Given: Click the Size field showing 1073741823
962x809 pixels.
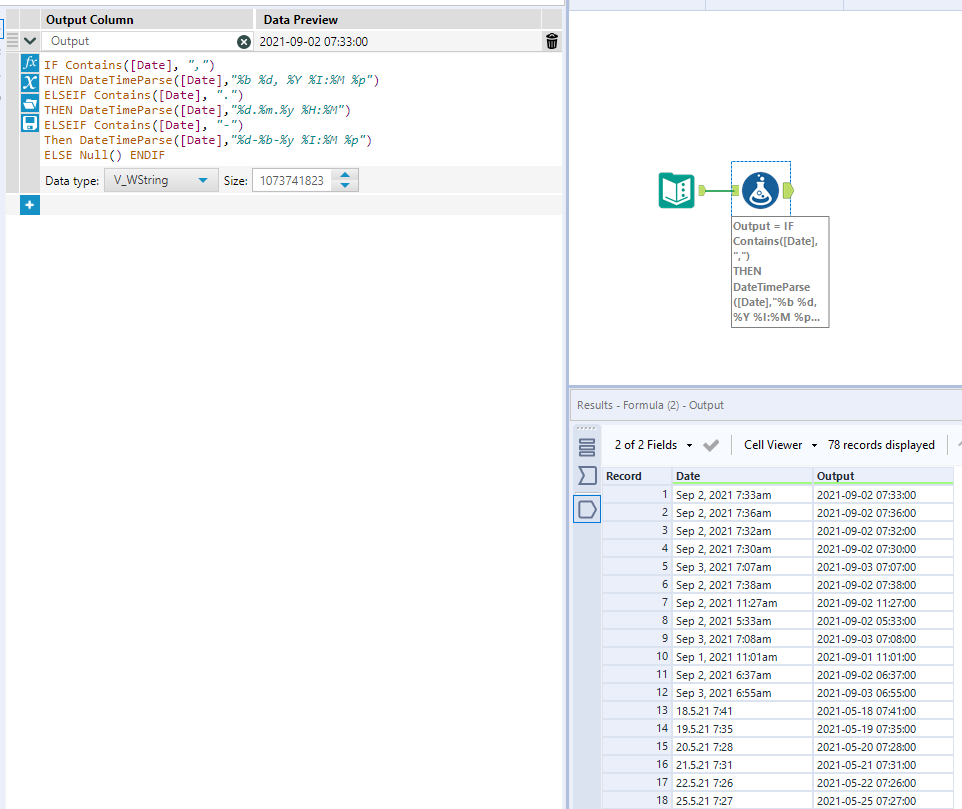Looking at the screenshot, I should [x=292, y=180].
